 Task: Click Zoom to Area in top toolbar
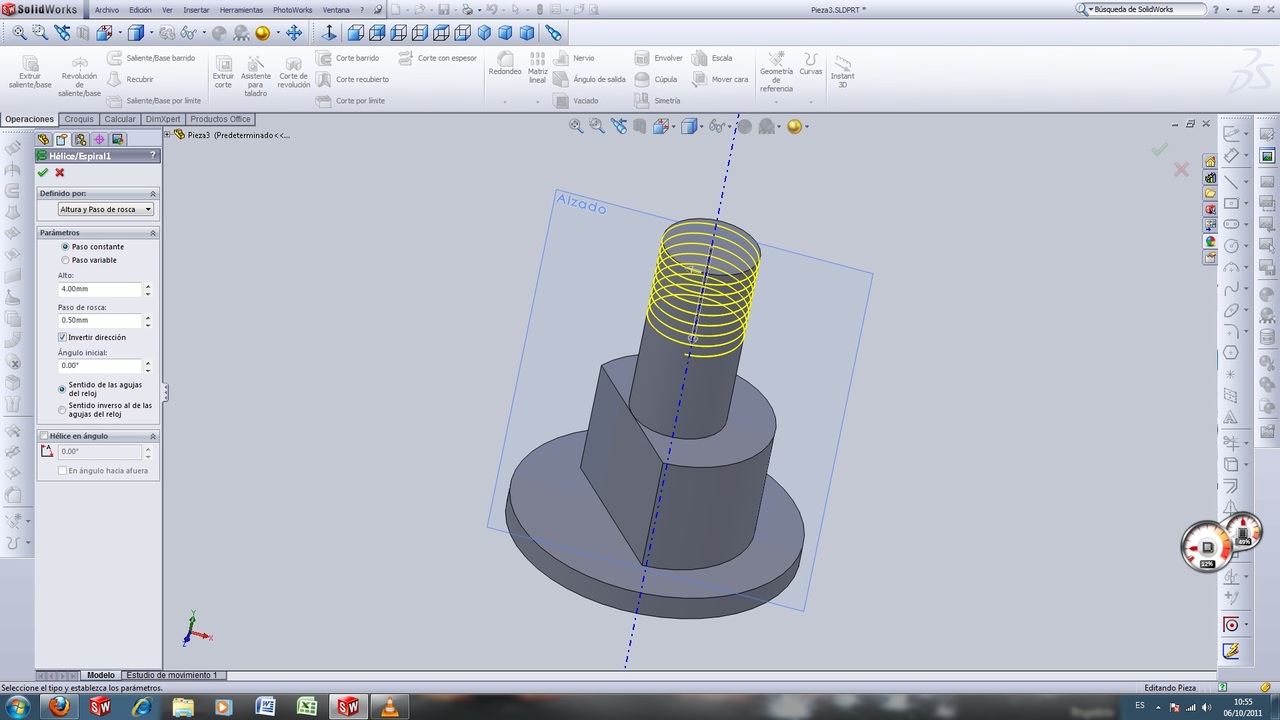(40, 33)
